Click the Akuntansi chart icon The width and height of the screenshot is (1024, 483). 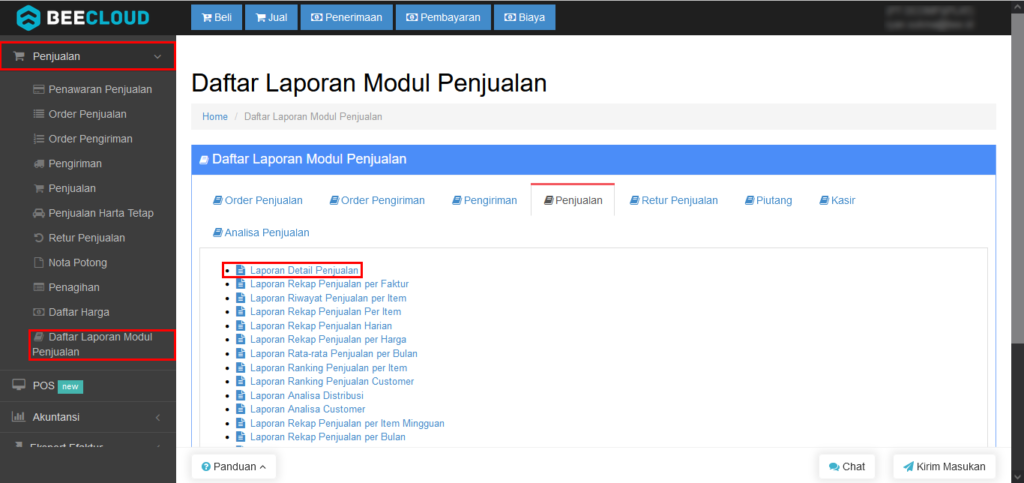click(x=18, y=417)
